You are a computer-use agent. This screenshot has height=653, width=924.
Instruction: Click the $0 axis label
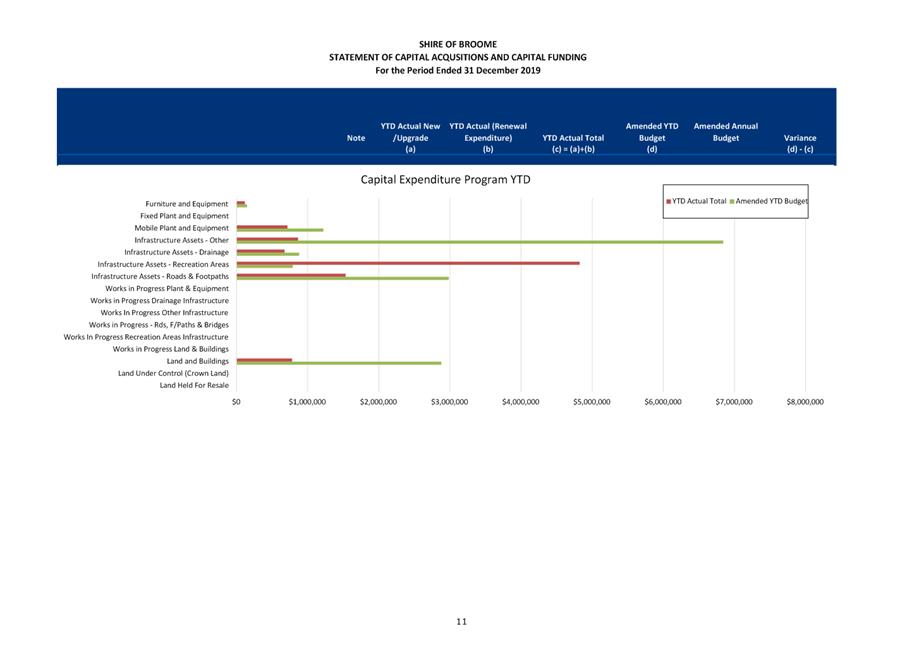click(x=236, y=402)
